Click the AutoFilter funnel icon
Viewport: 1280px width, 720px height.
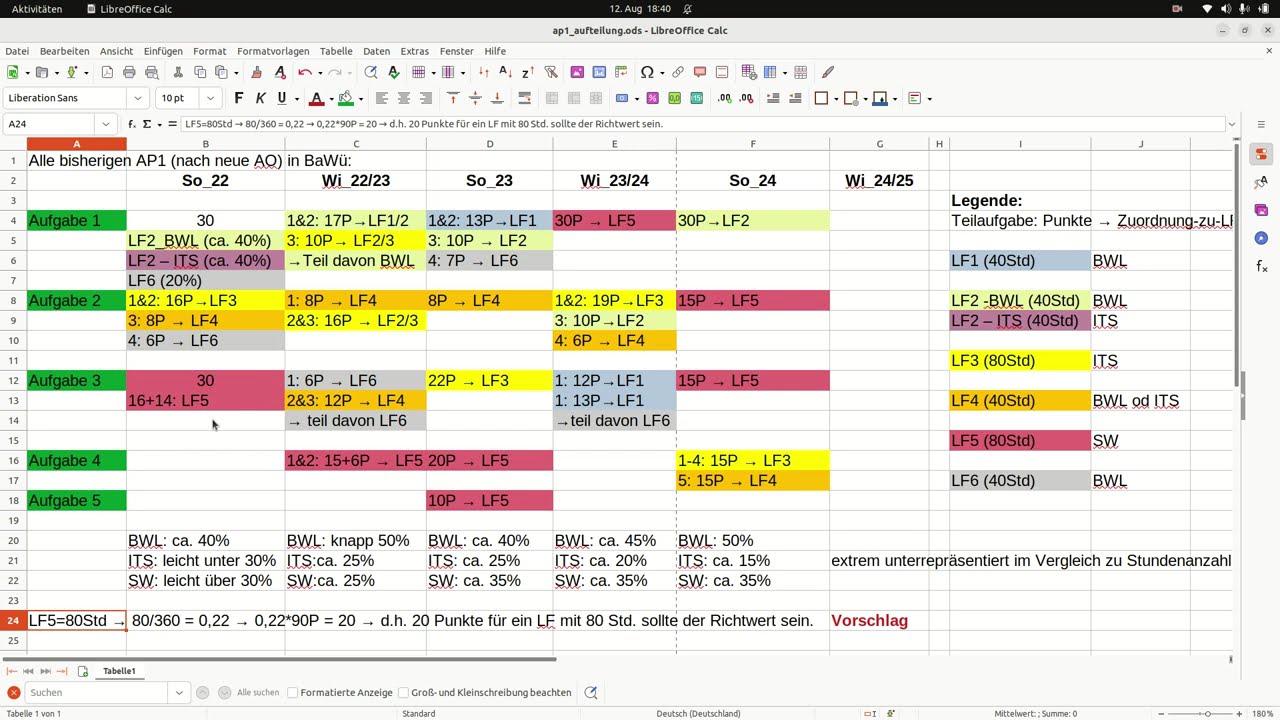pos(551,72)
